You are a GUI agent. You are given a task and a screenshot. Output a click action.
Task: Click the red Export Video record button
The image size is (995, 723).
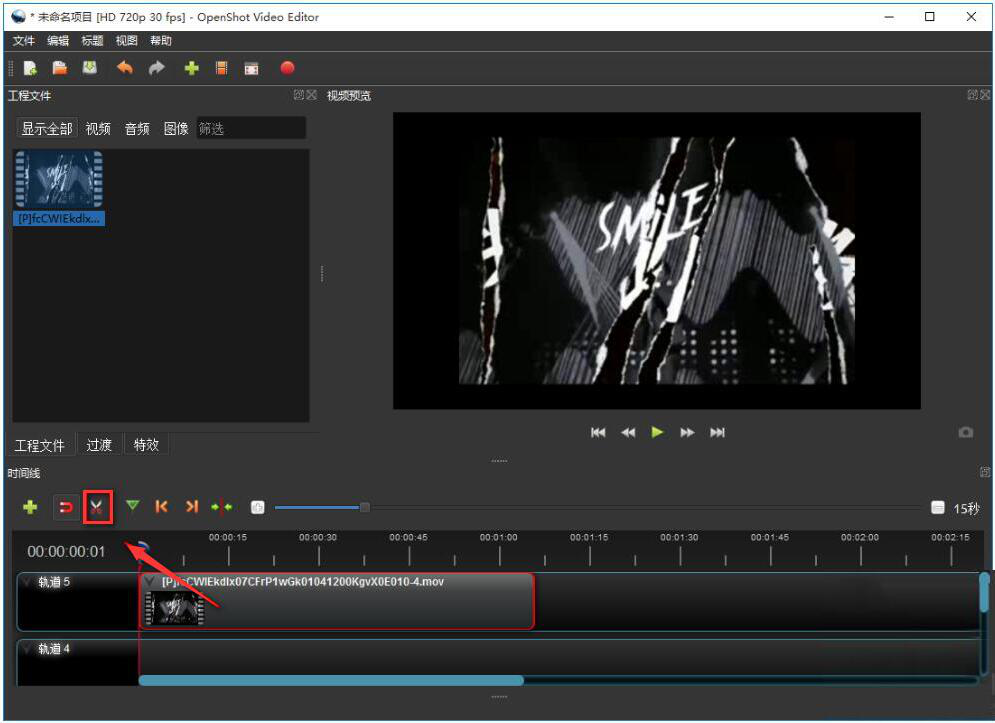(x=287, y=68)
